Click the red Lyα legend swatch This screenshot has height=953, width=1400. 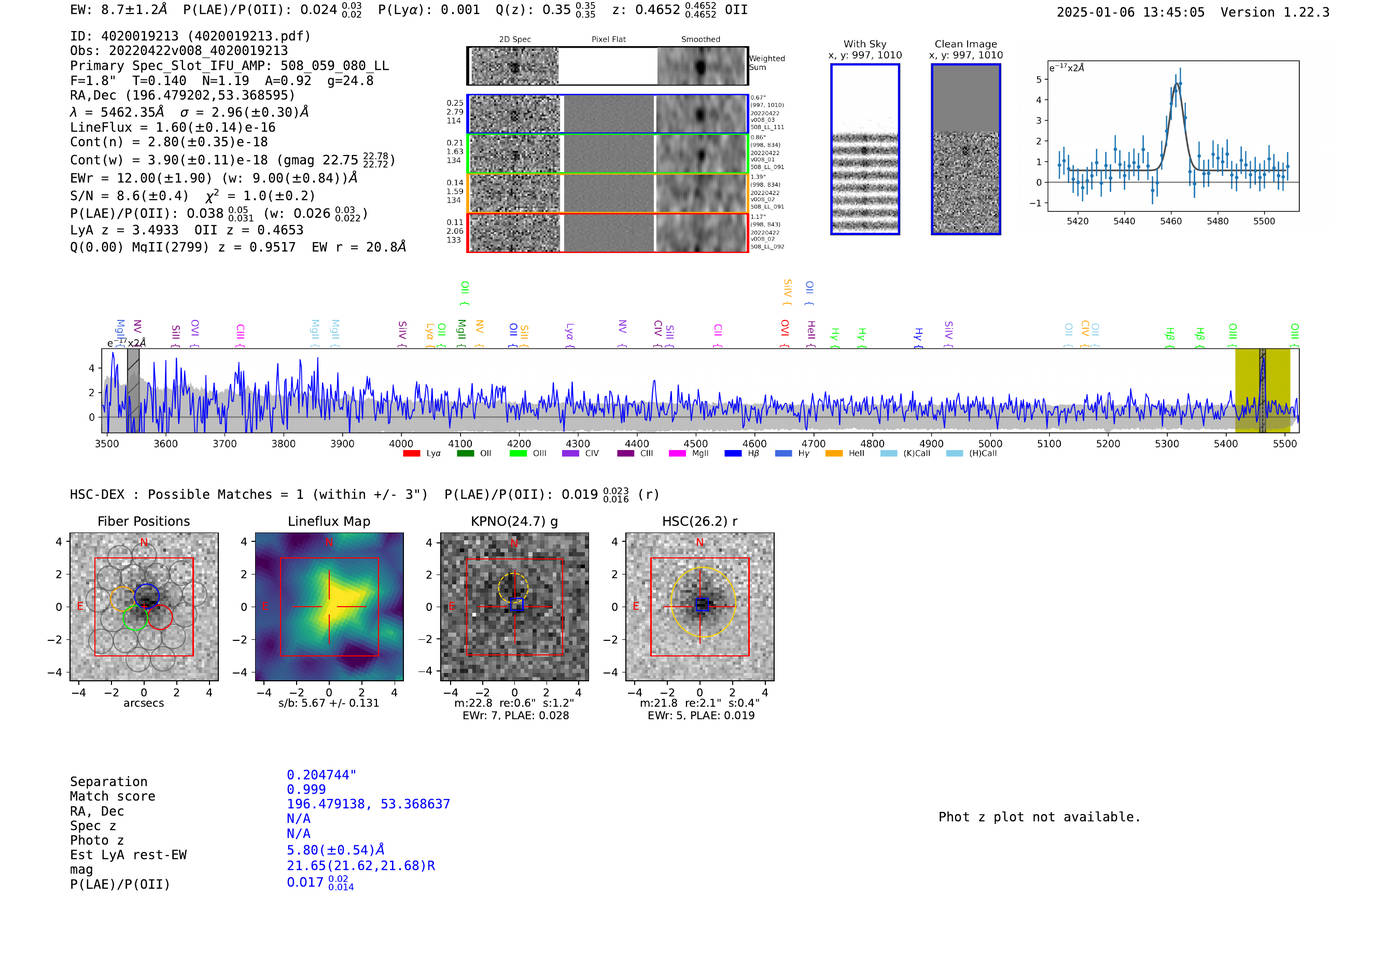tap(411, 454)
